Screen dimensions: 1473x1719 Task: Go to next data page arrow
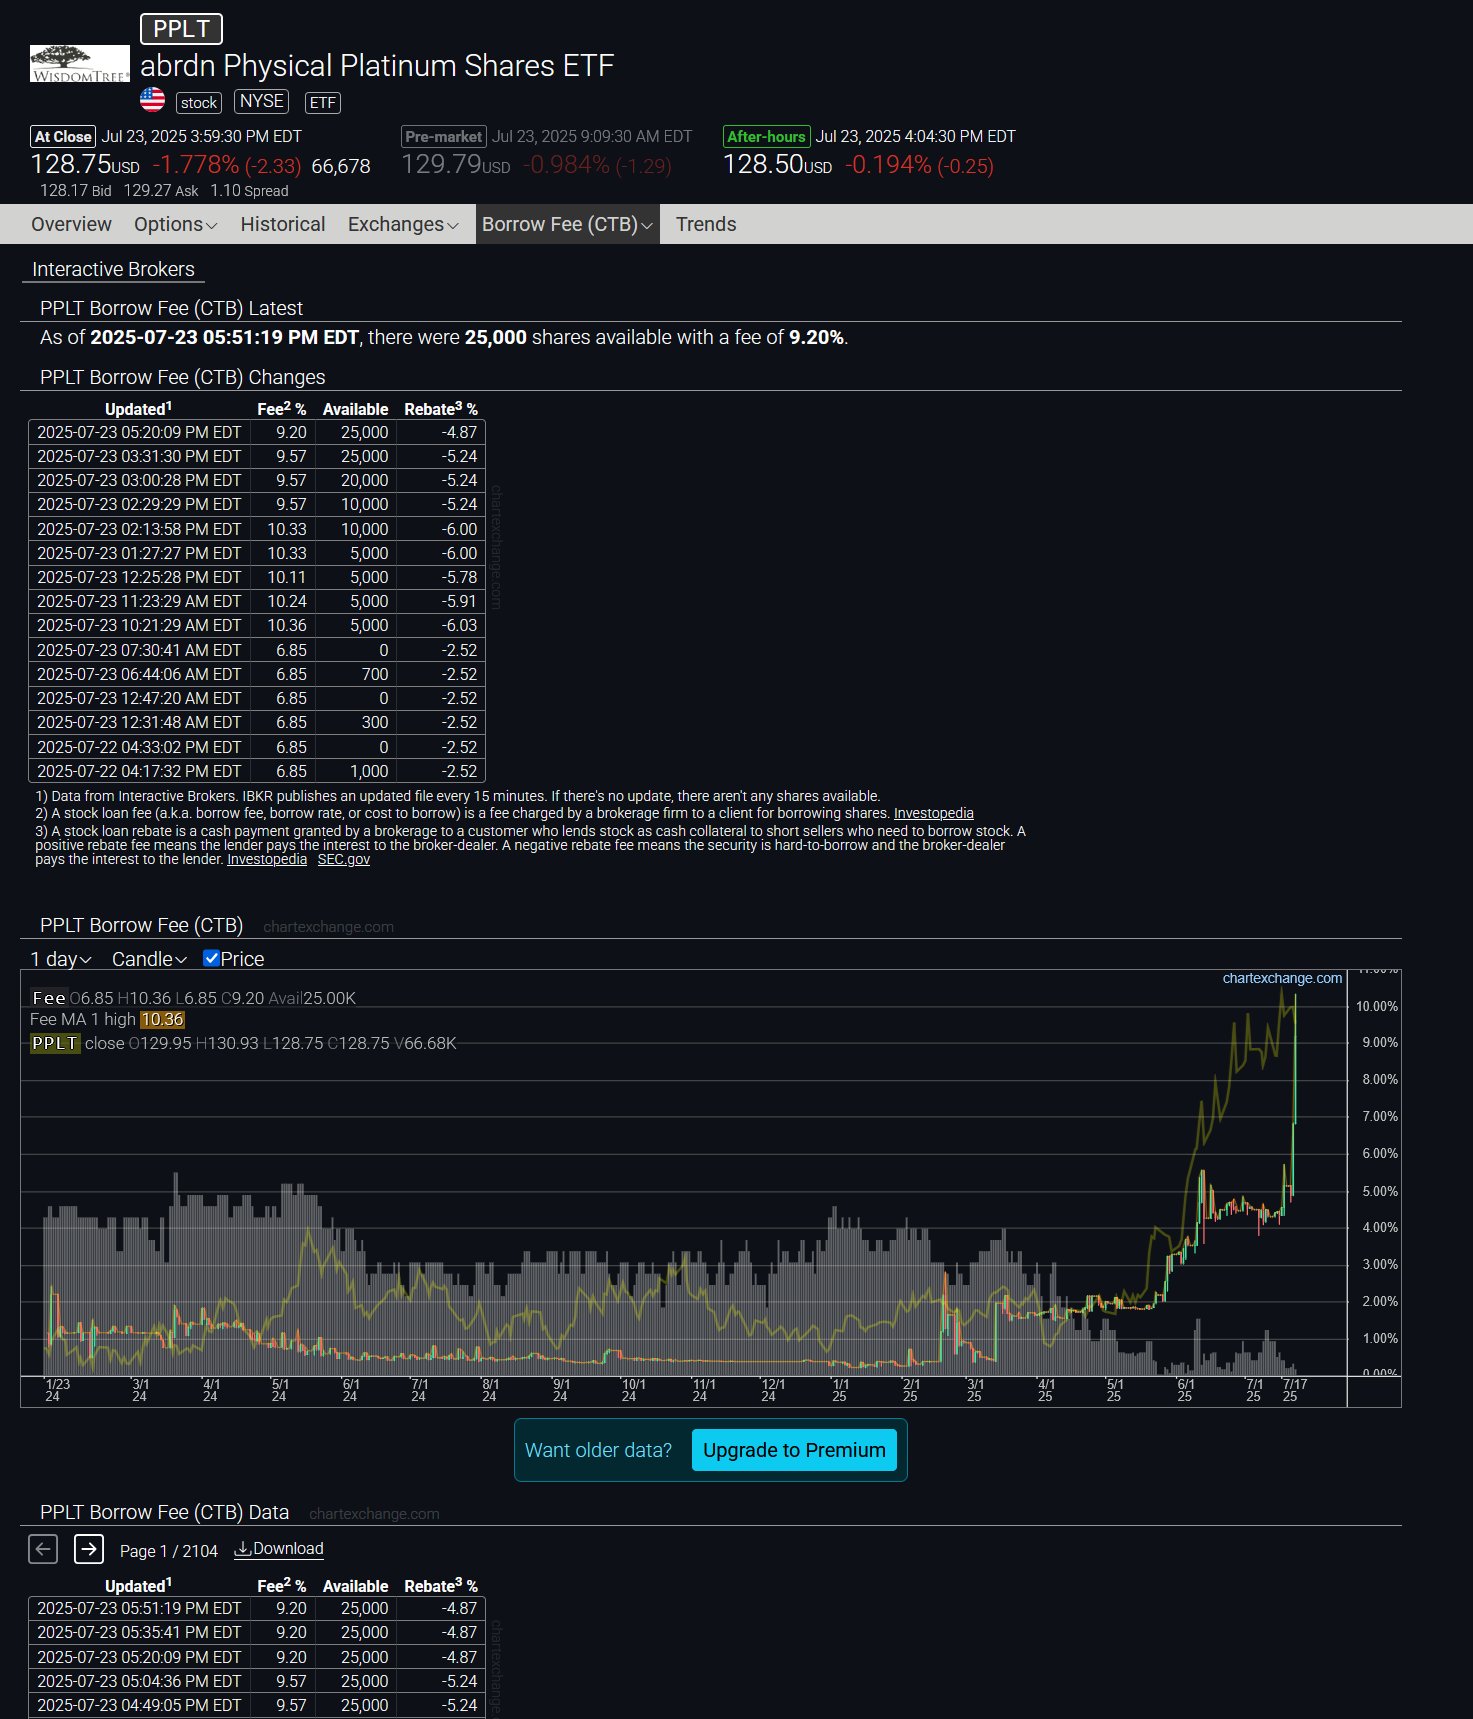click(x=89, y=1549)
